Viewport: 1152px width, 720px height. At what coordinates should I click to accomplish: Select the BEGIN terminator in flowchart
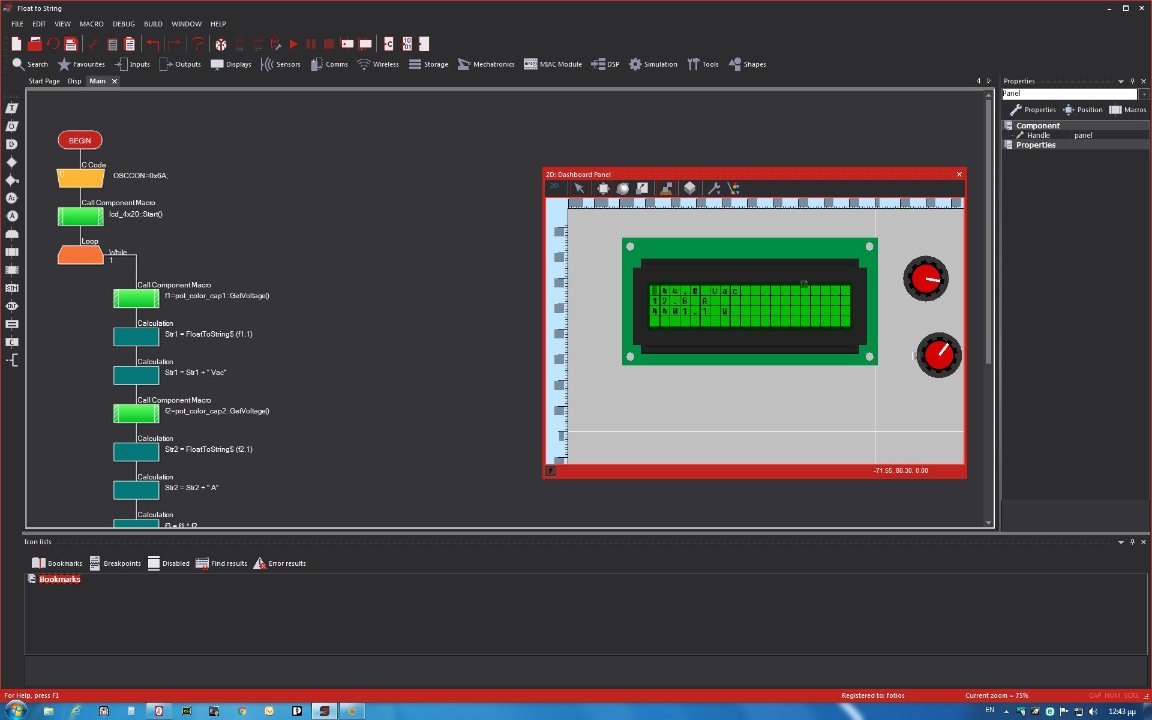click(x=80, y=140)
